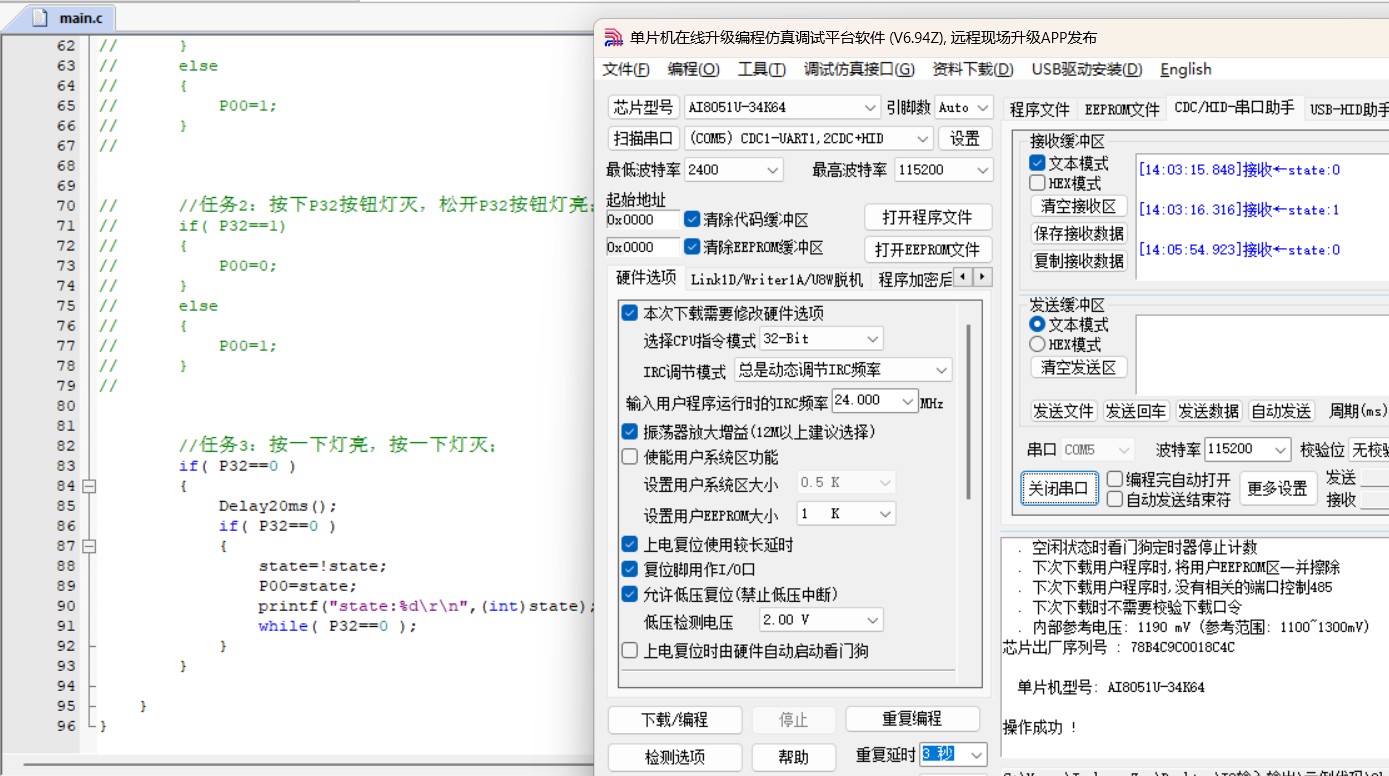Click the 帮助 button
This screenshot has height=776, width=1389.
(794, 757)
